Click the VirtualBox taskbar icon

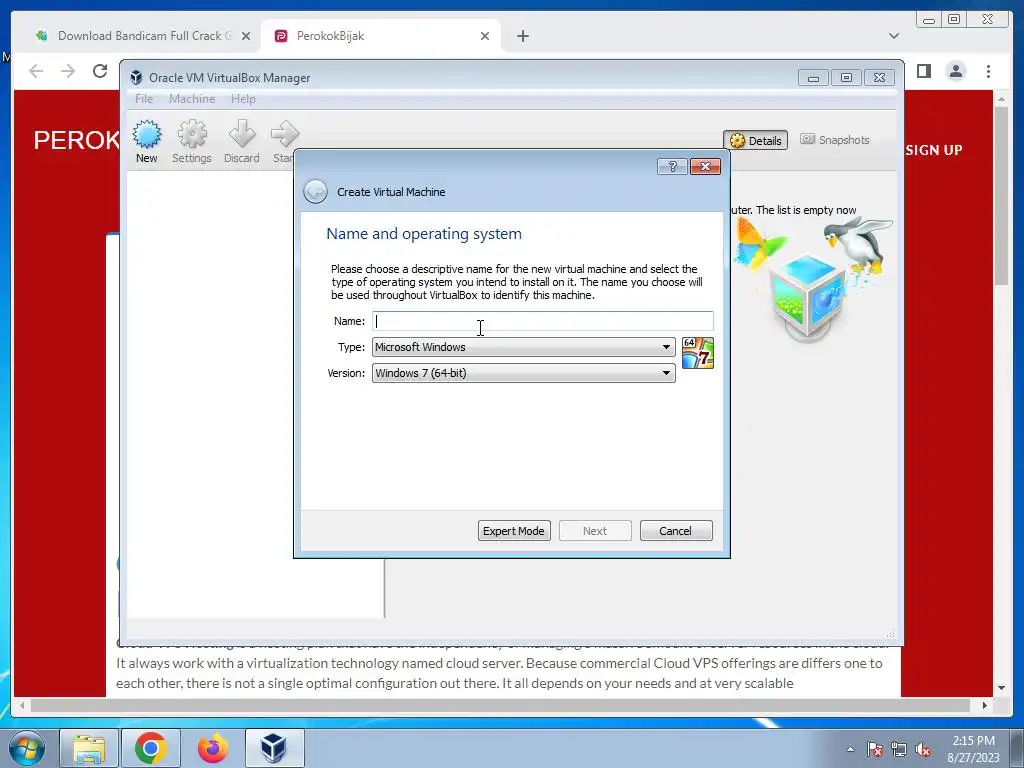[x=274, y=748]
